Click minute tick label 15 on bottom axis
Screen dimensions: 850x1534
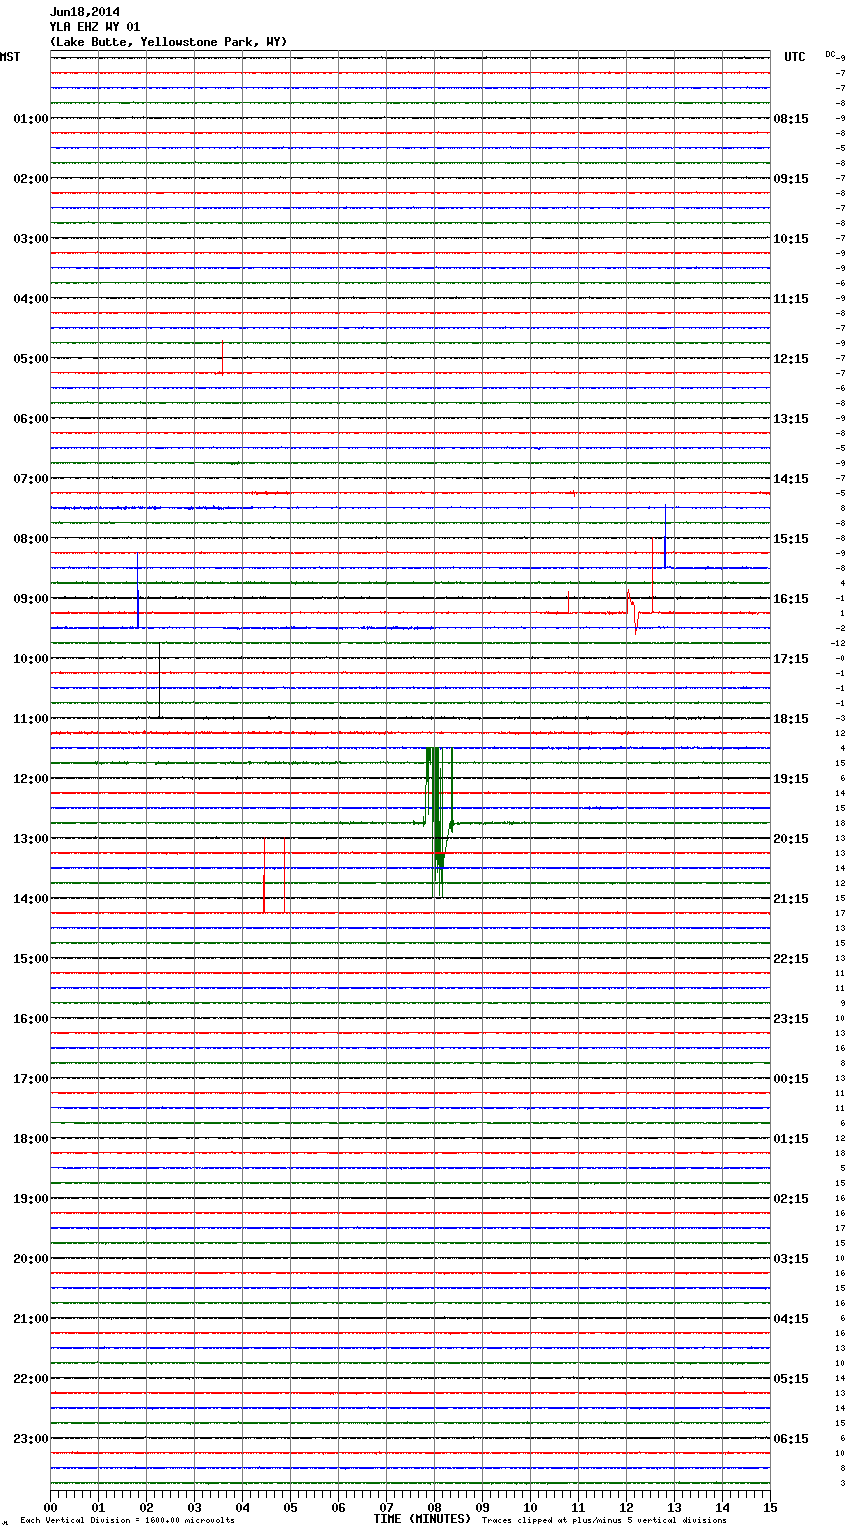[x=770, y=1507]
